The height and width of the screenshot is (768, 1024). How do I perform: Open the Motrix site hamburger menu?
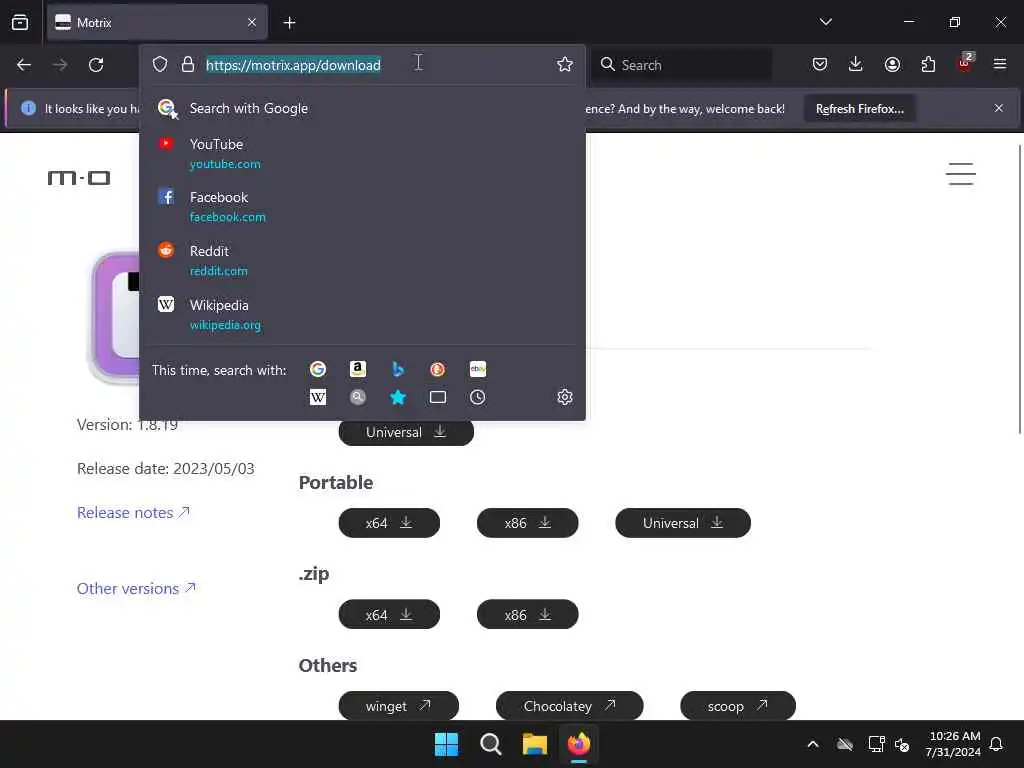pos(961,174)
